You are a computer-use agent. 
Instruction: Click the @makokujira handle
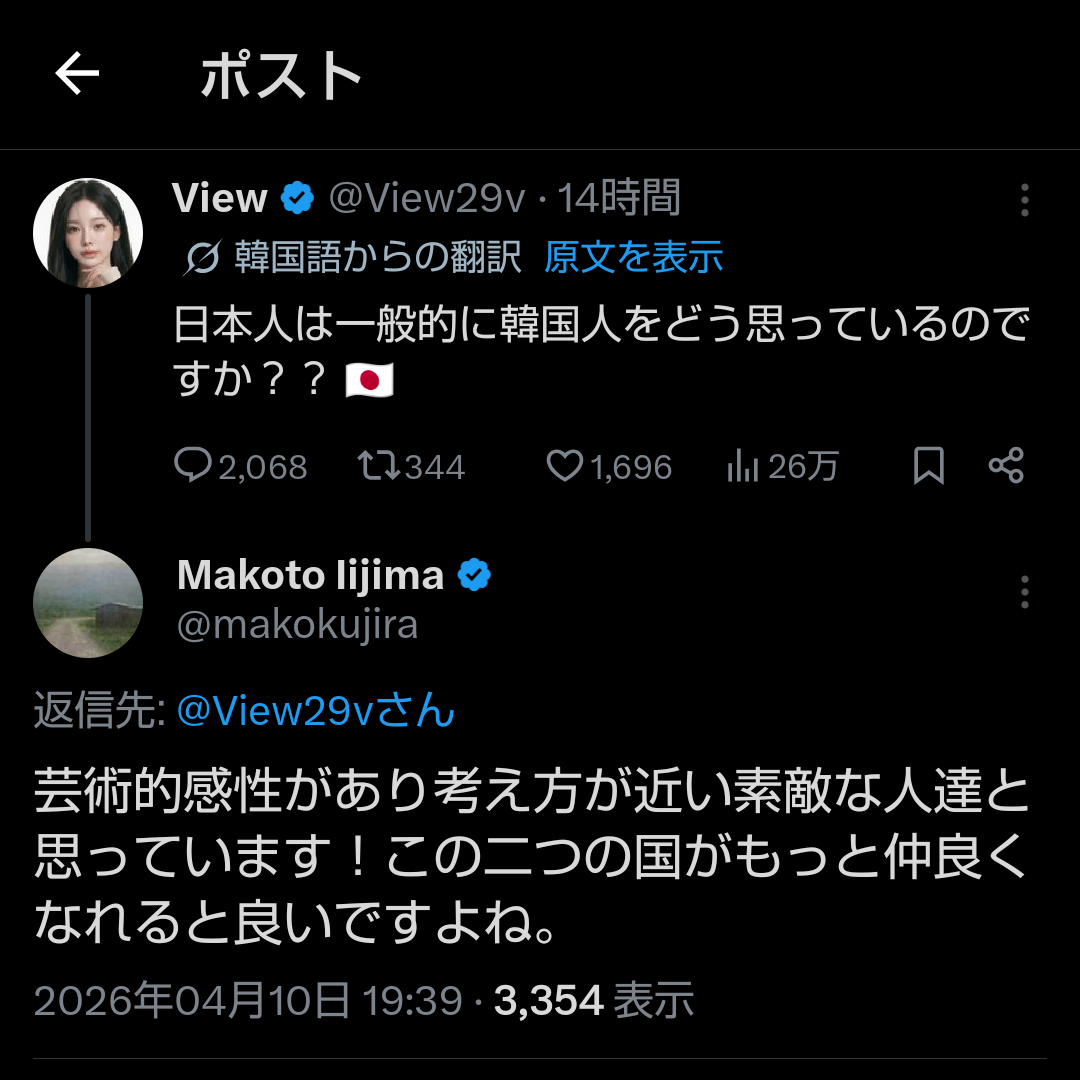297,625
